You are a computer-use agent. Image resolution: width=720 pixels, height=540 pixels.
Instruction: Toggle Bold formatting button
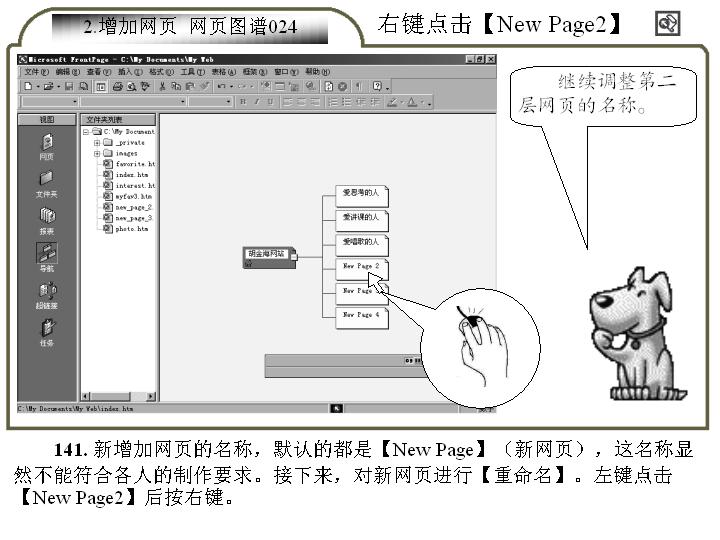[x=243, y=101]
